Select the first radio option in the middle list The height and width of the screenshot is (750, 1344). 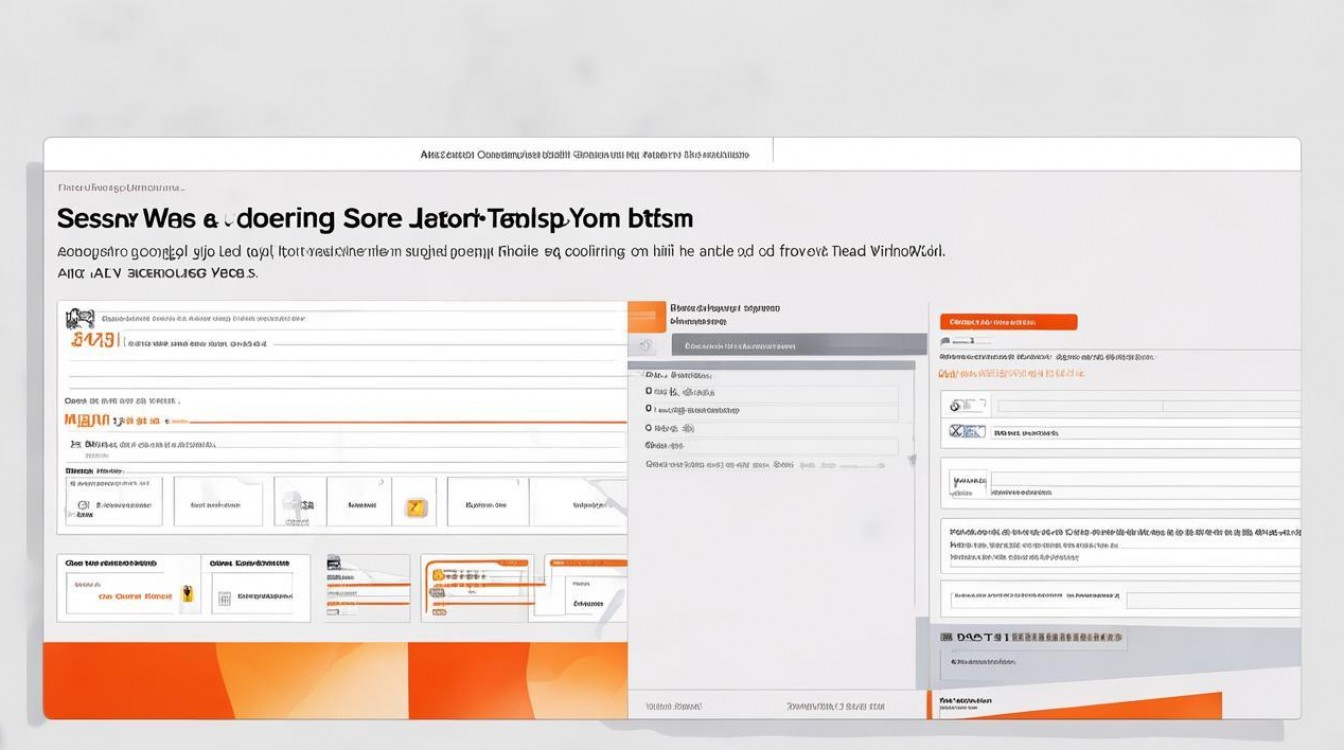(649, 392)
